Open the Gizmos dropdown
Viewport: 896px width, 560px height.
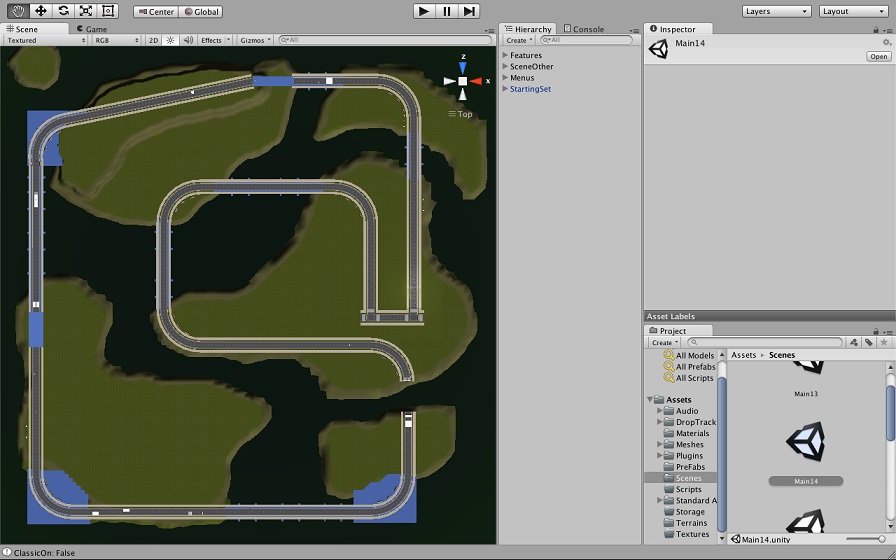click(x=255, y=41)
